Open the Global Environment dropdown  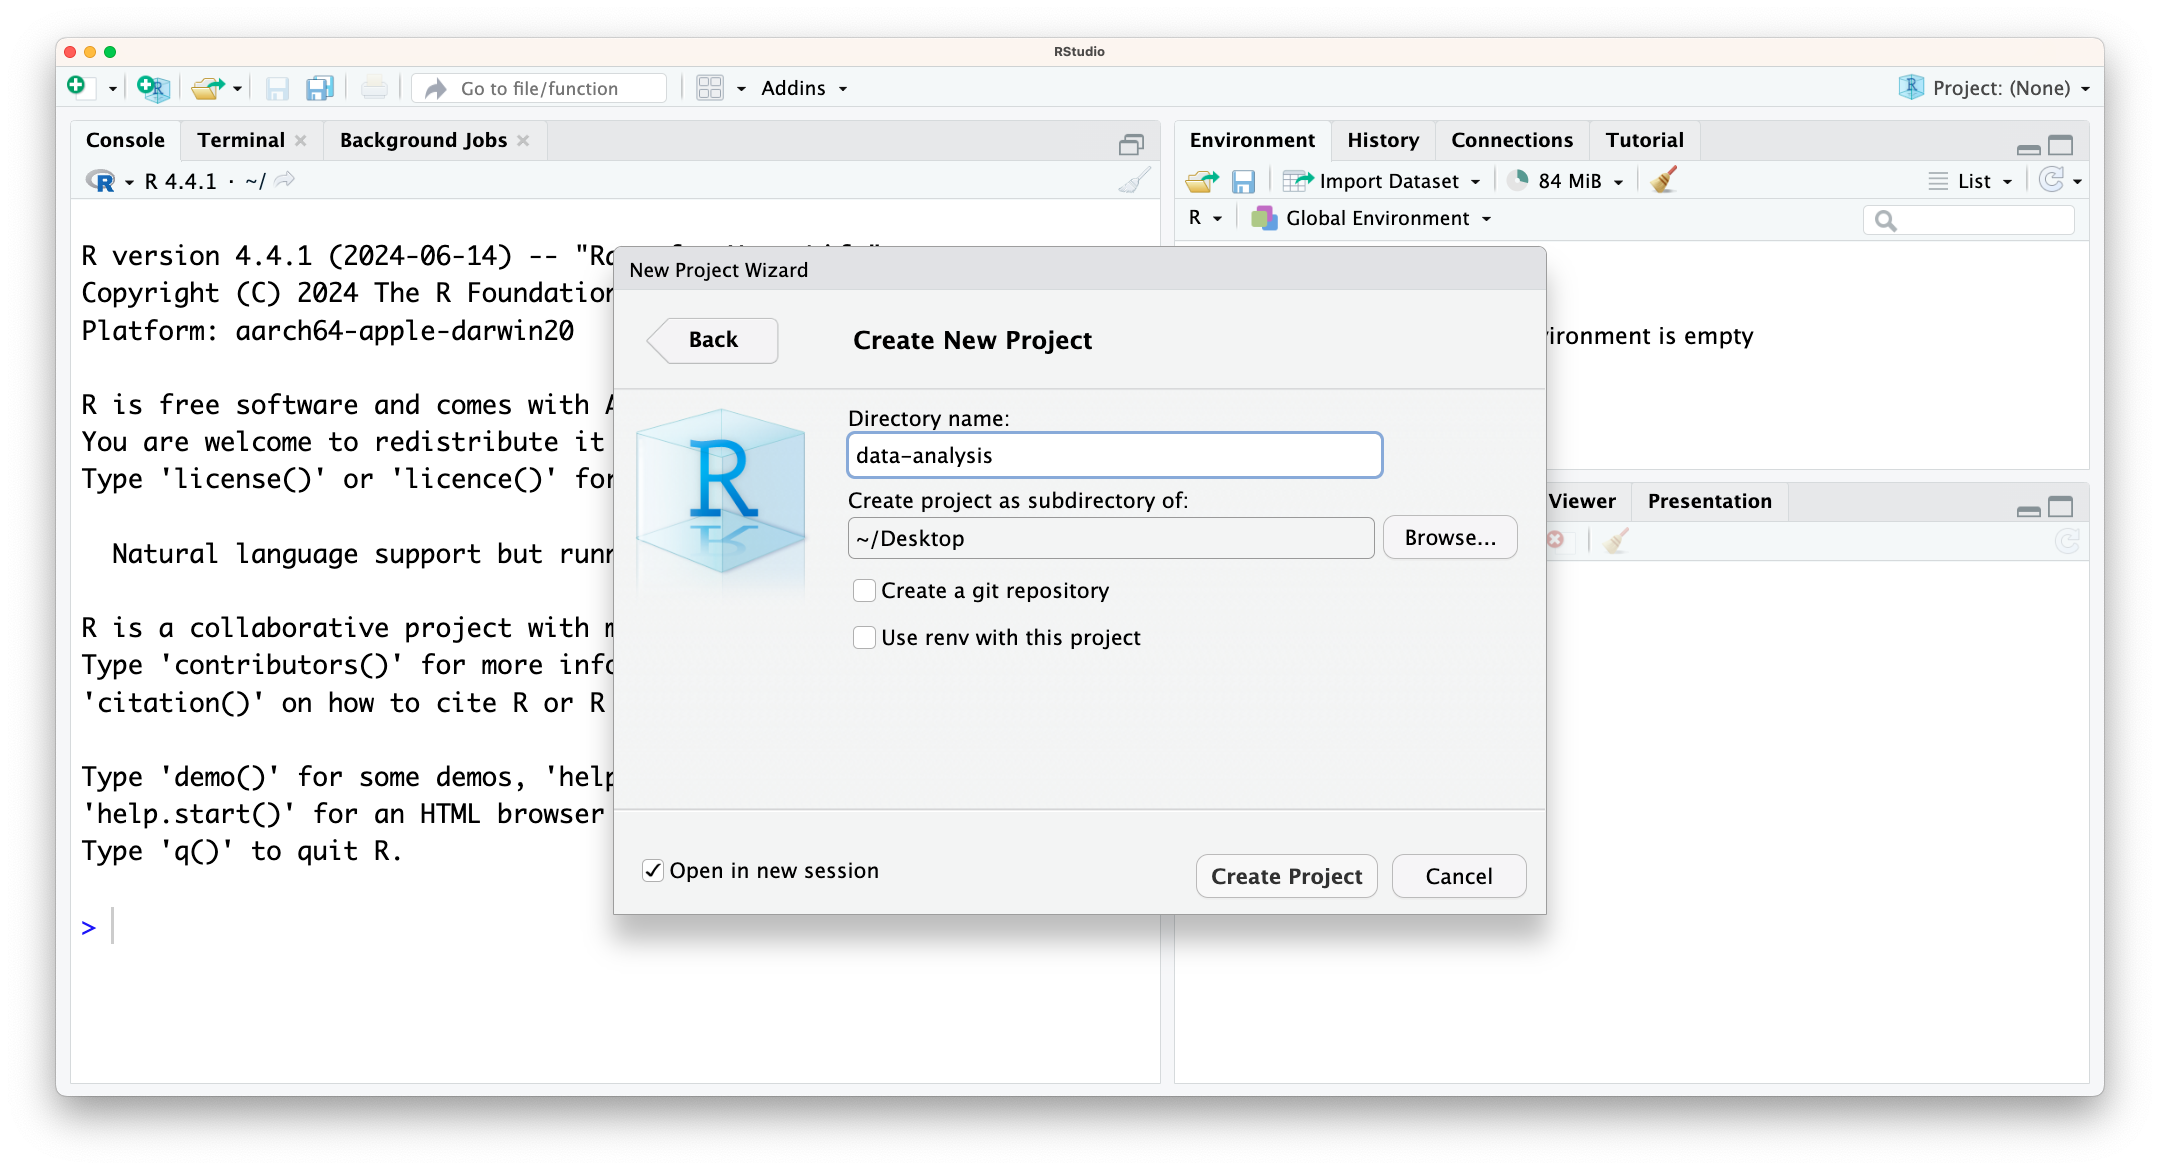pos(1372,218)
